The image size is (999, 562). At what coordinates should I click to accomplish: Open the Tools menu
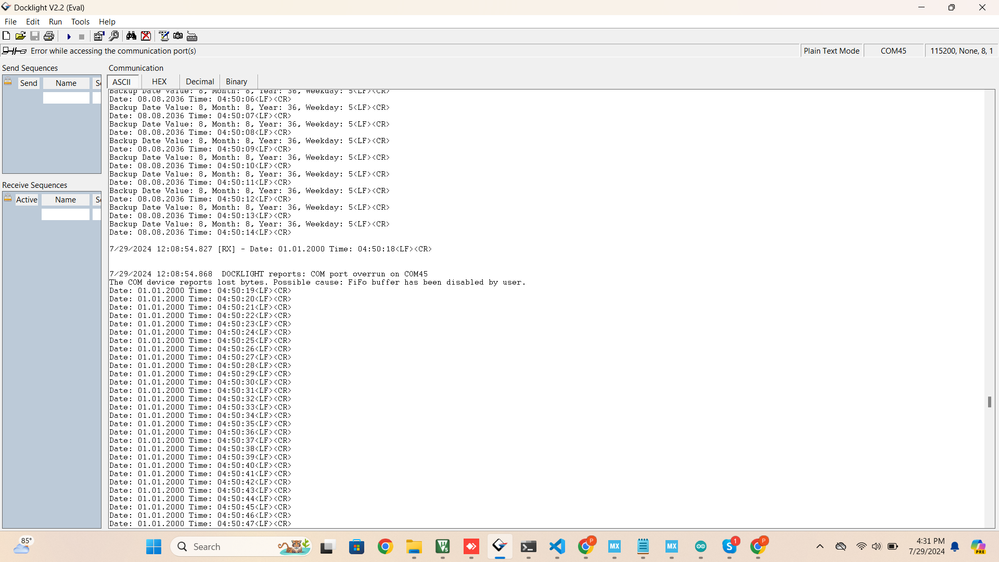(x=80, y=22)
